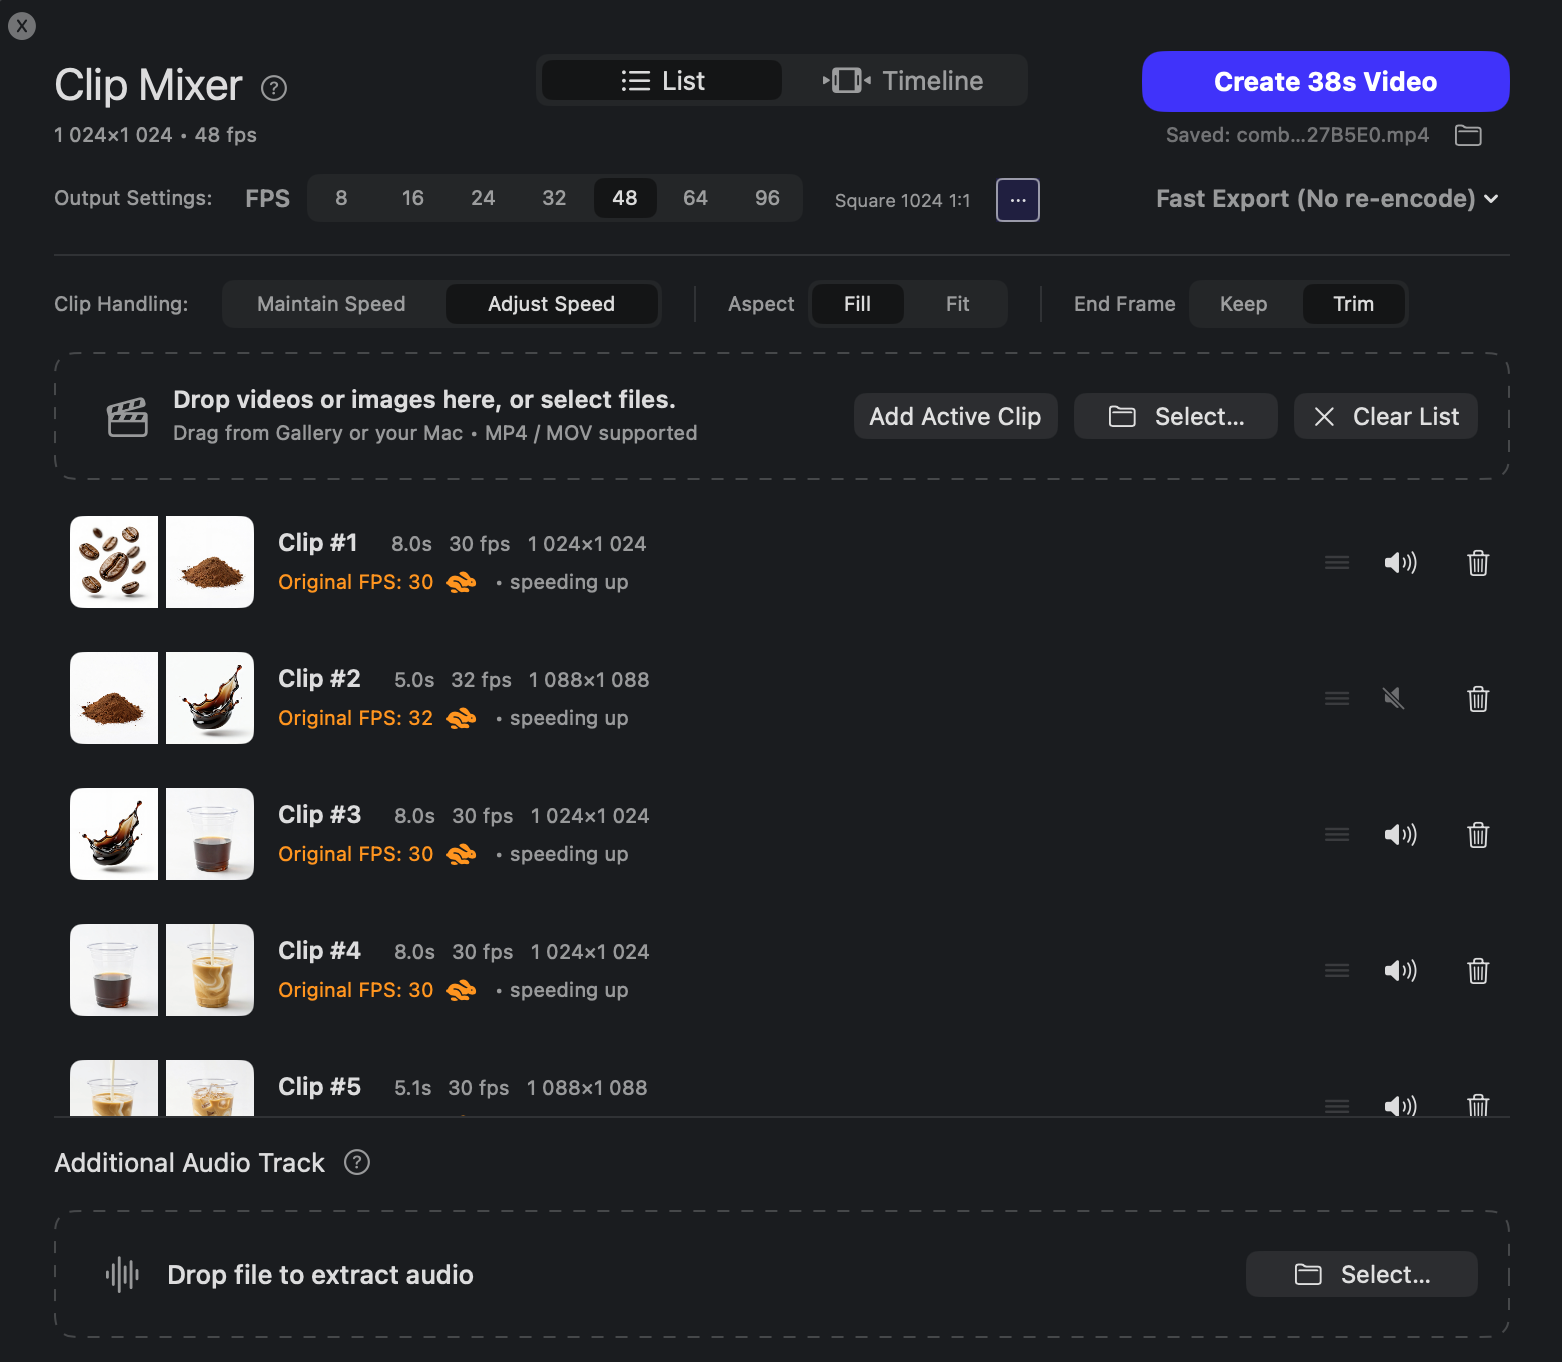1562x1362 pixels.
Task: Open the Square 1024 1:1 format selector
Action: coord(901,200)
